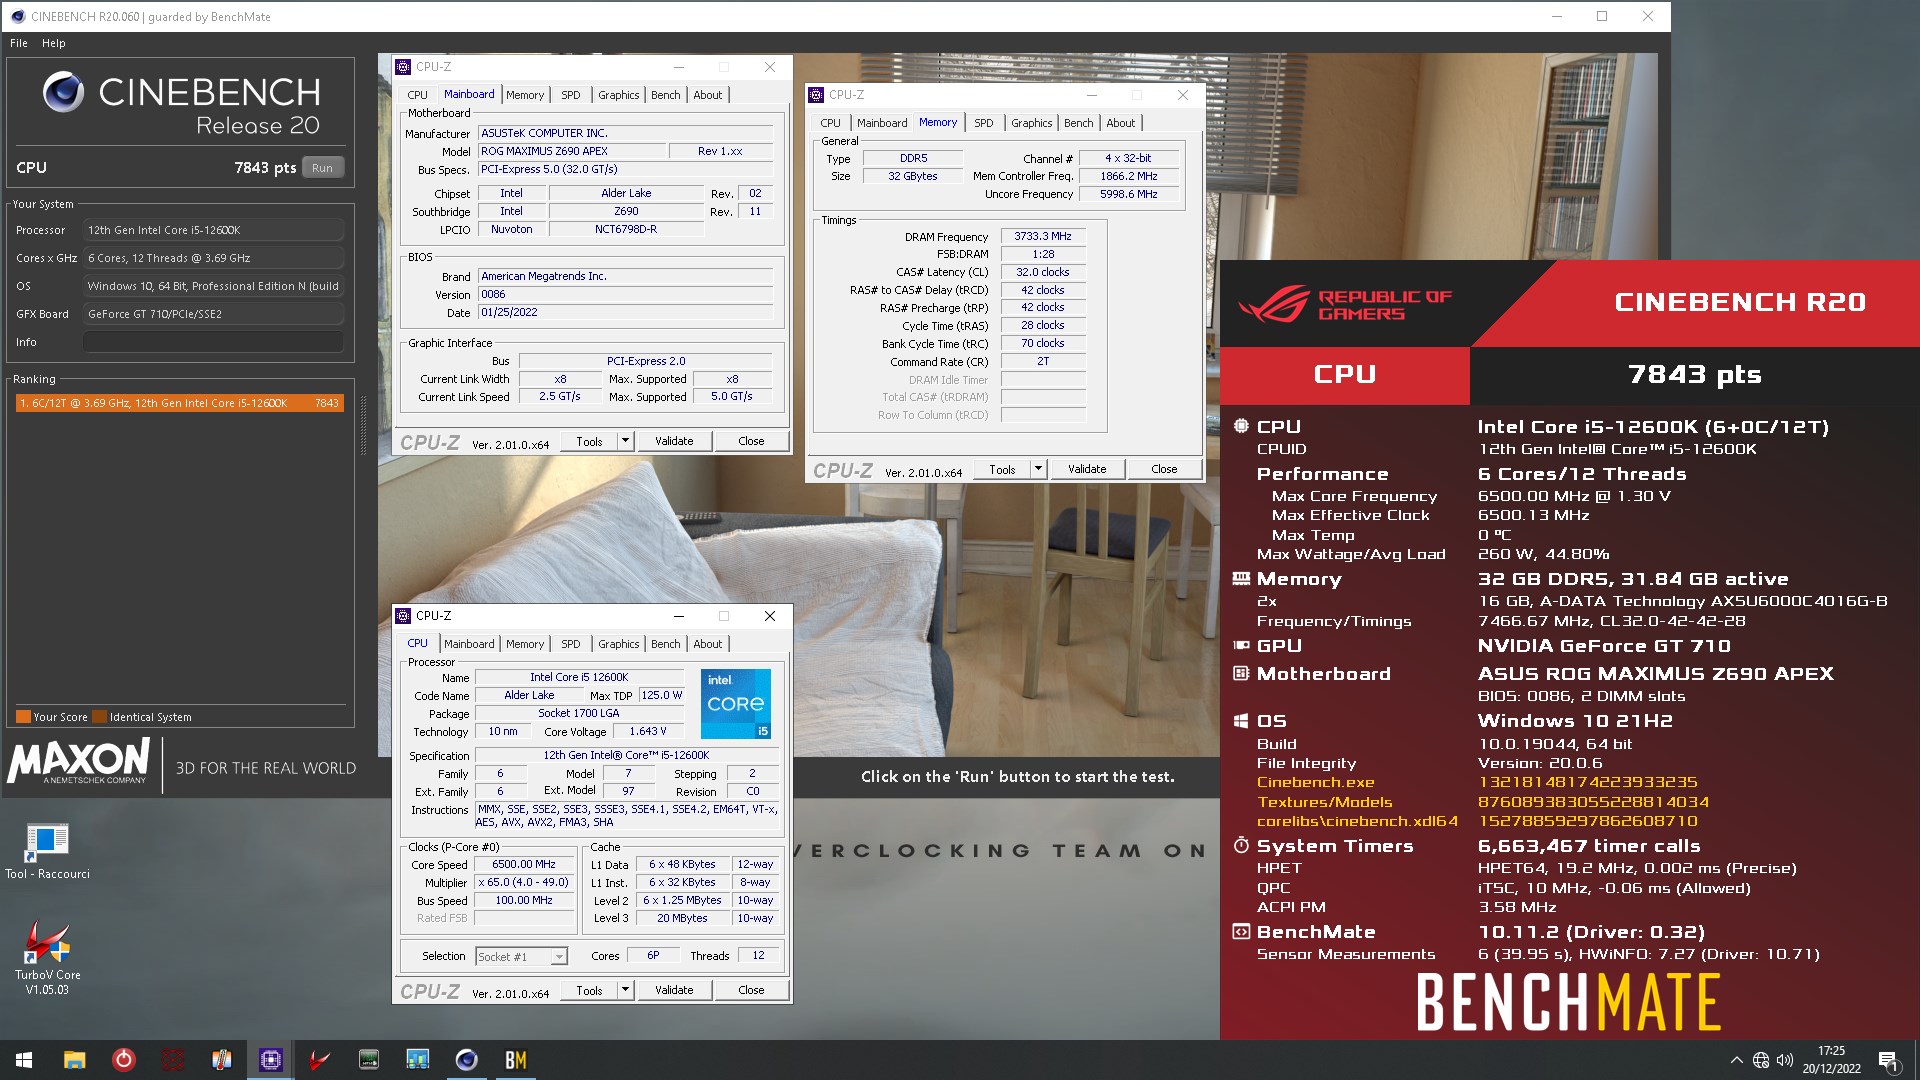Switch to Cinebench via its taskbar icon
The image size is (1920, 1080).
click(x=466, y=1060)
